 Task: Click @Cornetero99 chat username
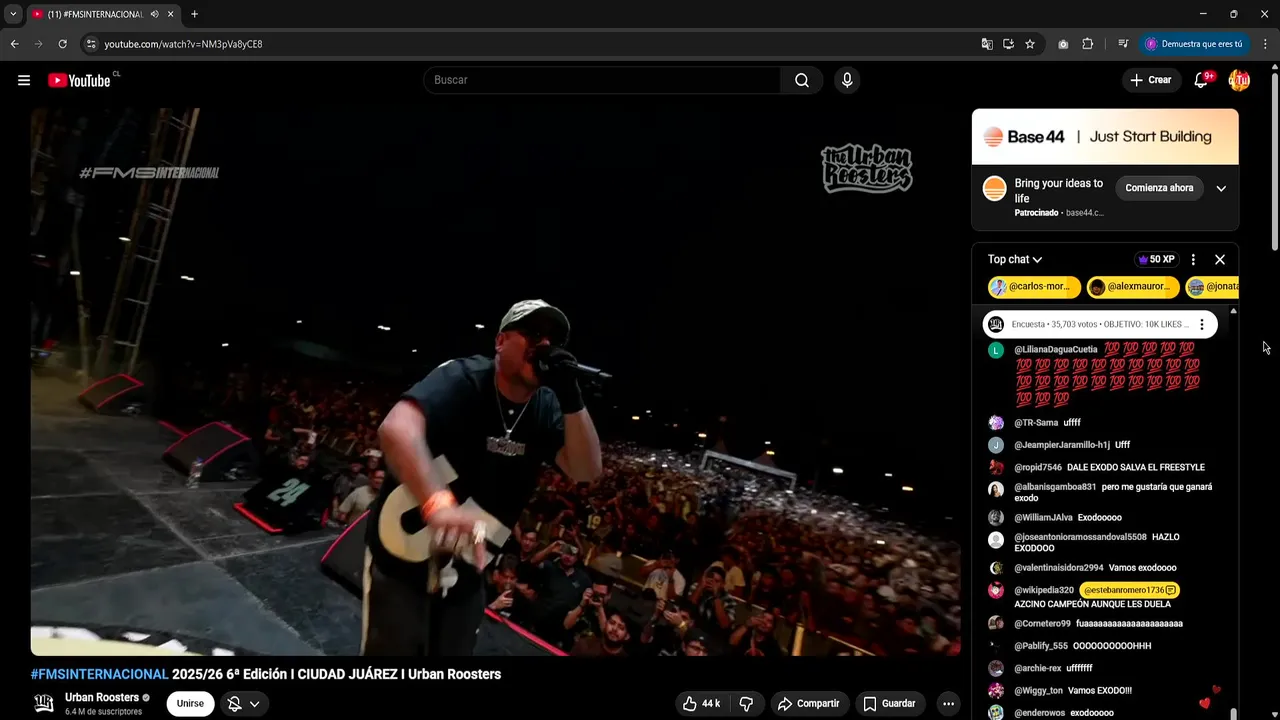pyautogui.click(x=1042, y=624)
